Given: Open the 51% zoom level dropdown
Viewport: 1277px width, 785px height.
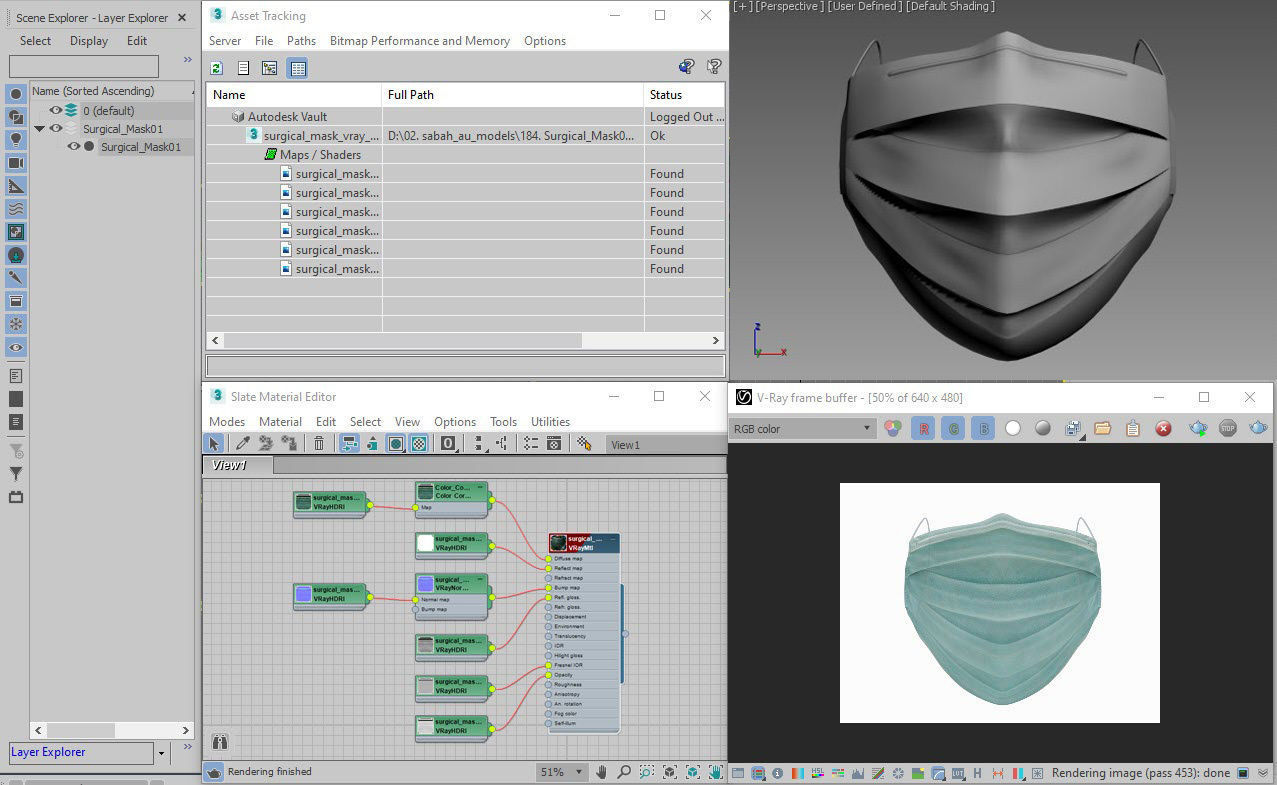Looking at the screenshot, I should 562,772.
